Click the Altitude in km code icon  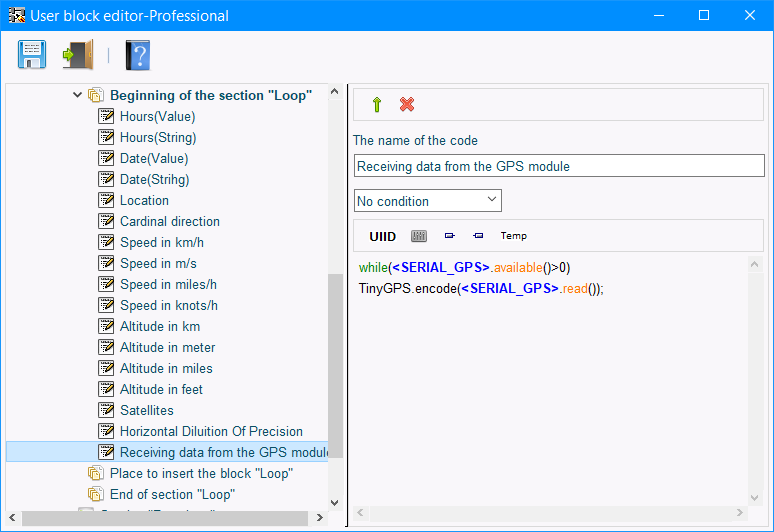[x=106, y=326]
